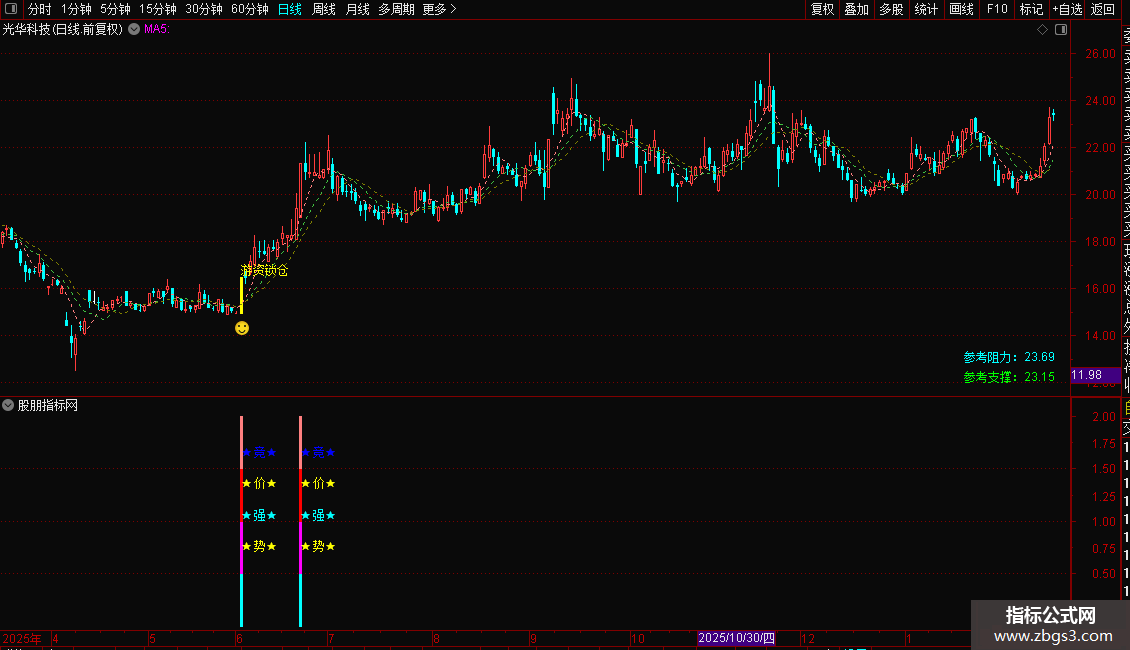
Task: Select the 1分钟 period
Action: (76, 9)
